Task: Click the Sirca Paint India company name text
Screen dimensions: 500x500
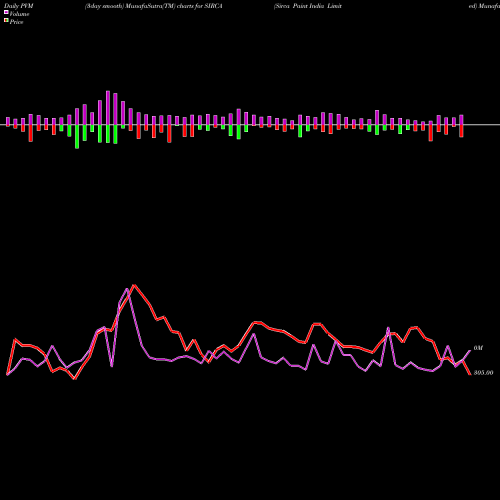Action: 308,6
